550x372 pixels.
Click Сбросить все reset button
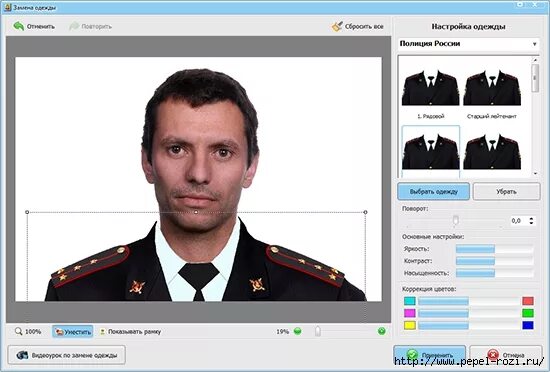[357, 26]
